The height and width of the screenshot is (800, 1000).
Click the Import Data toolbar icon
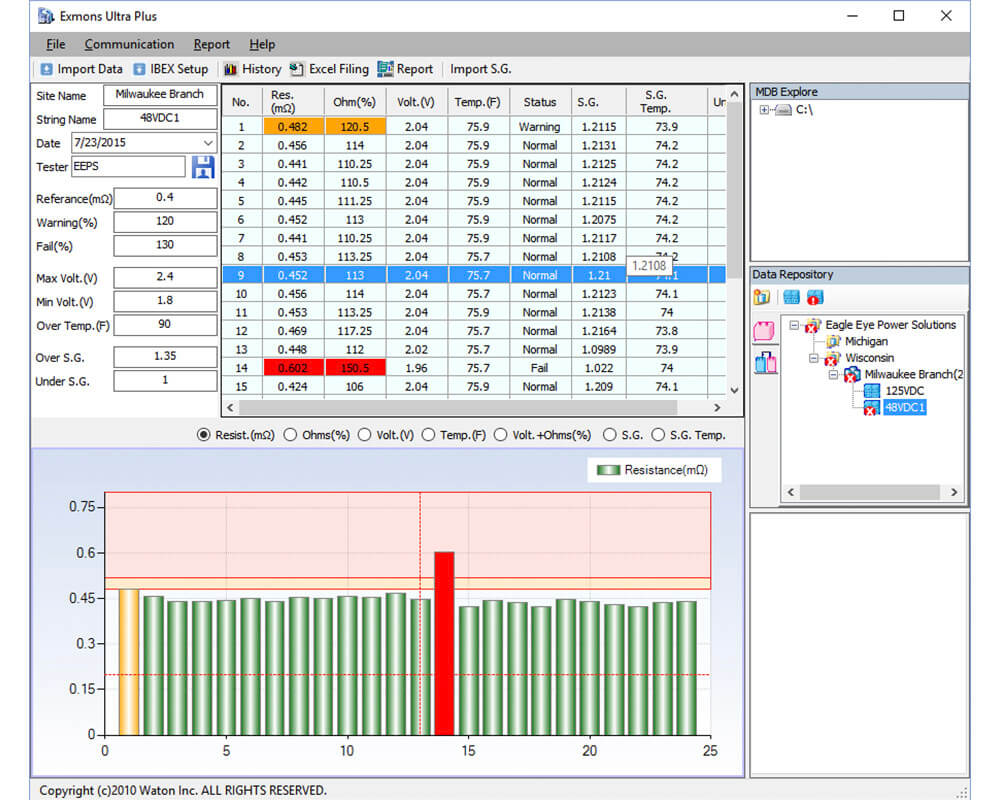(46, 69)
